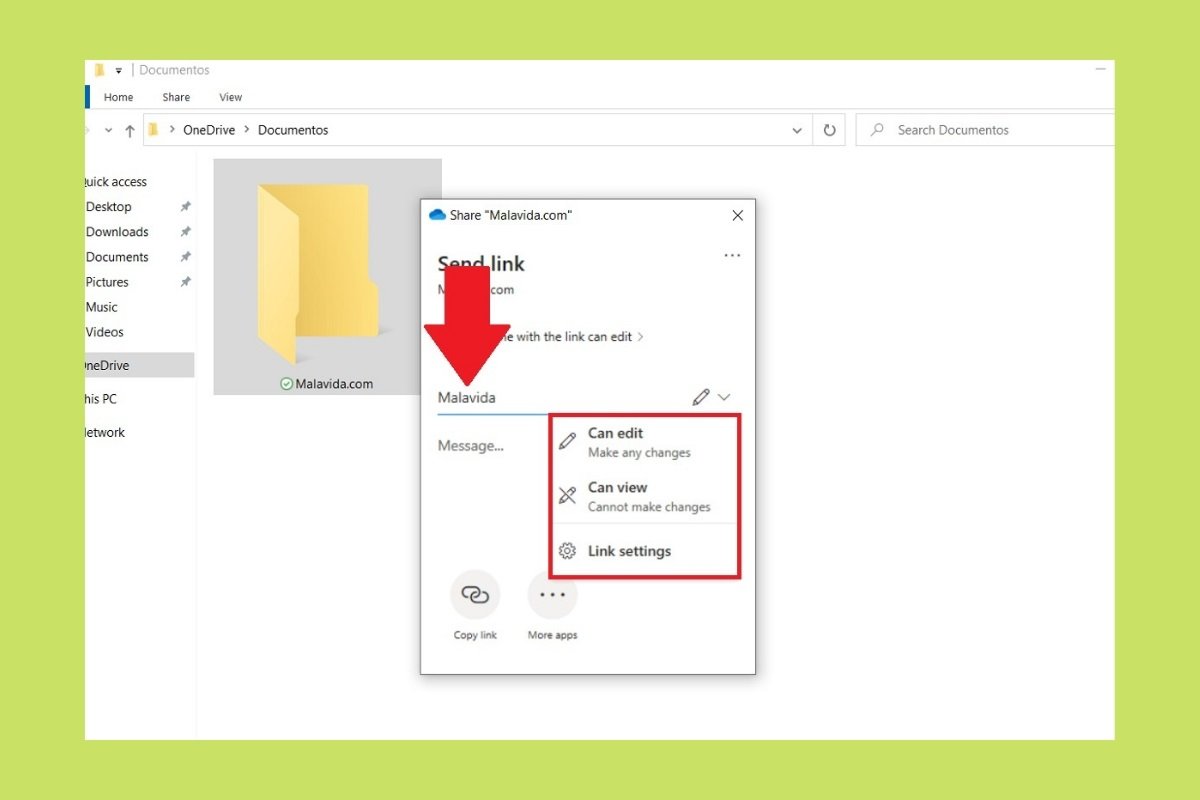Choose Can edit permission

(645, 442)
